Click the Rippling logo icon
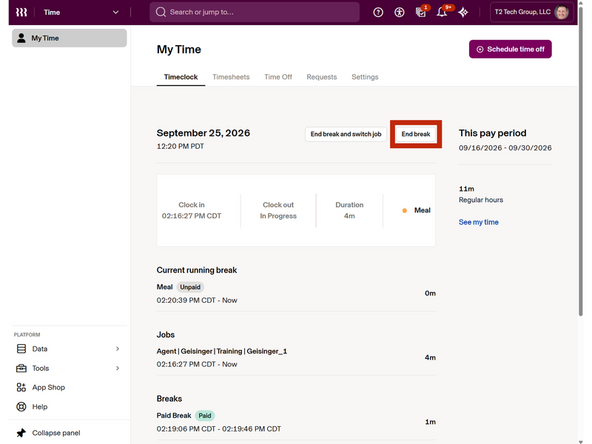The image size is (592, 444). point(21,12)
